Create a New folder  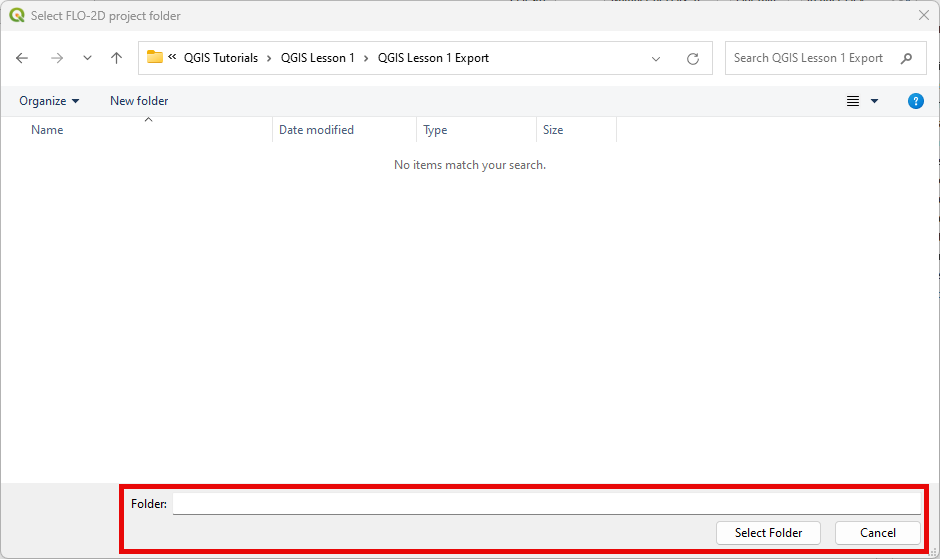[139, 101]
